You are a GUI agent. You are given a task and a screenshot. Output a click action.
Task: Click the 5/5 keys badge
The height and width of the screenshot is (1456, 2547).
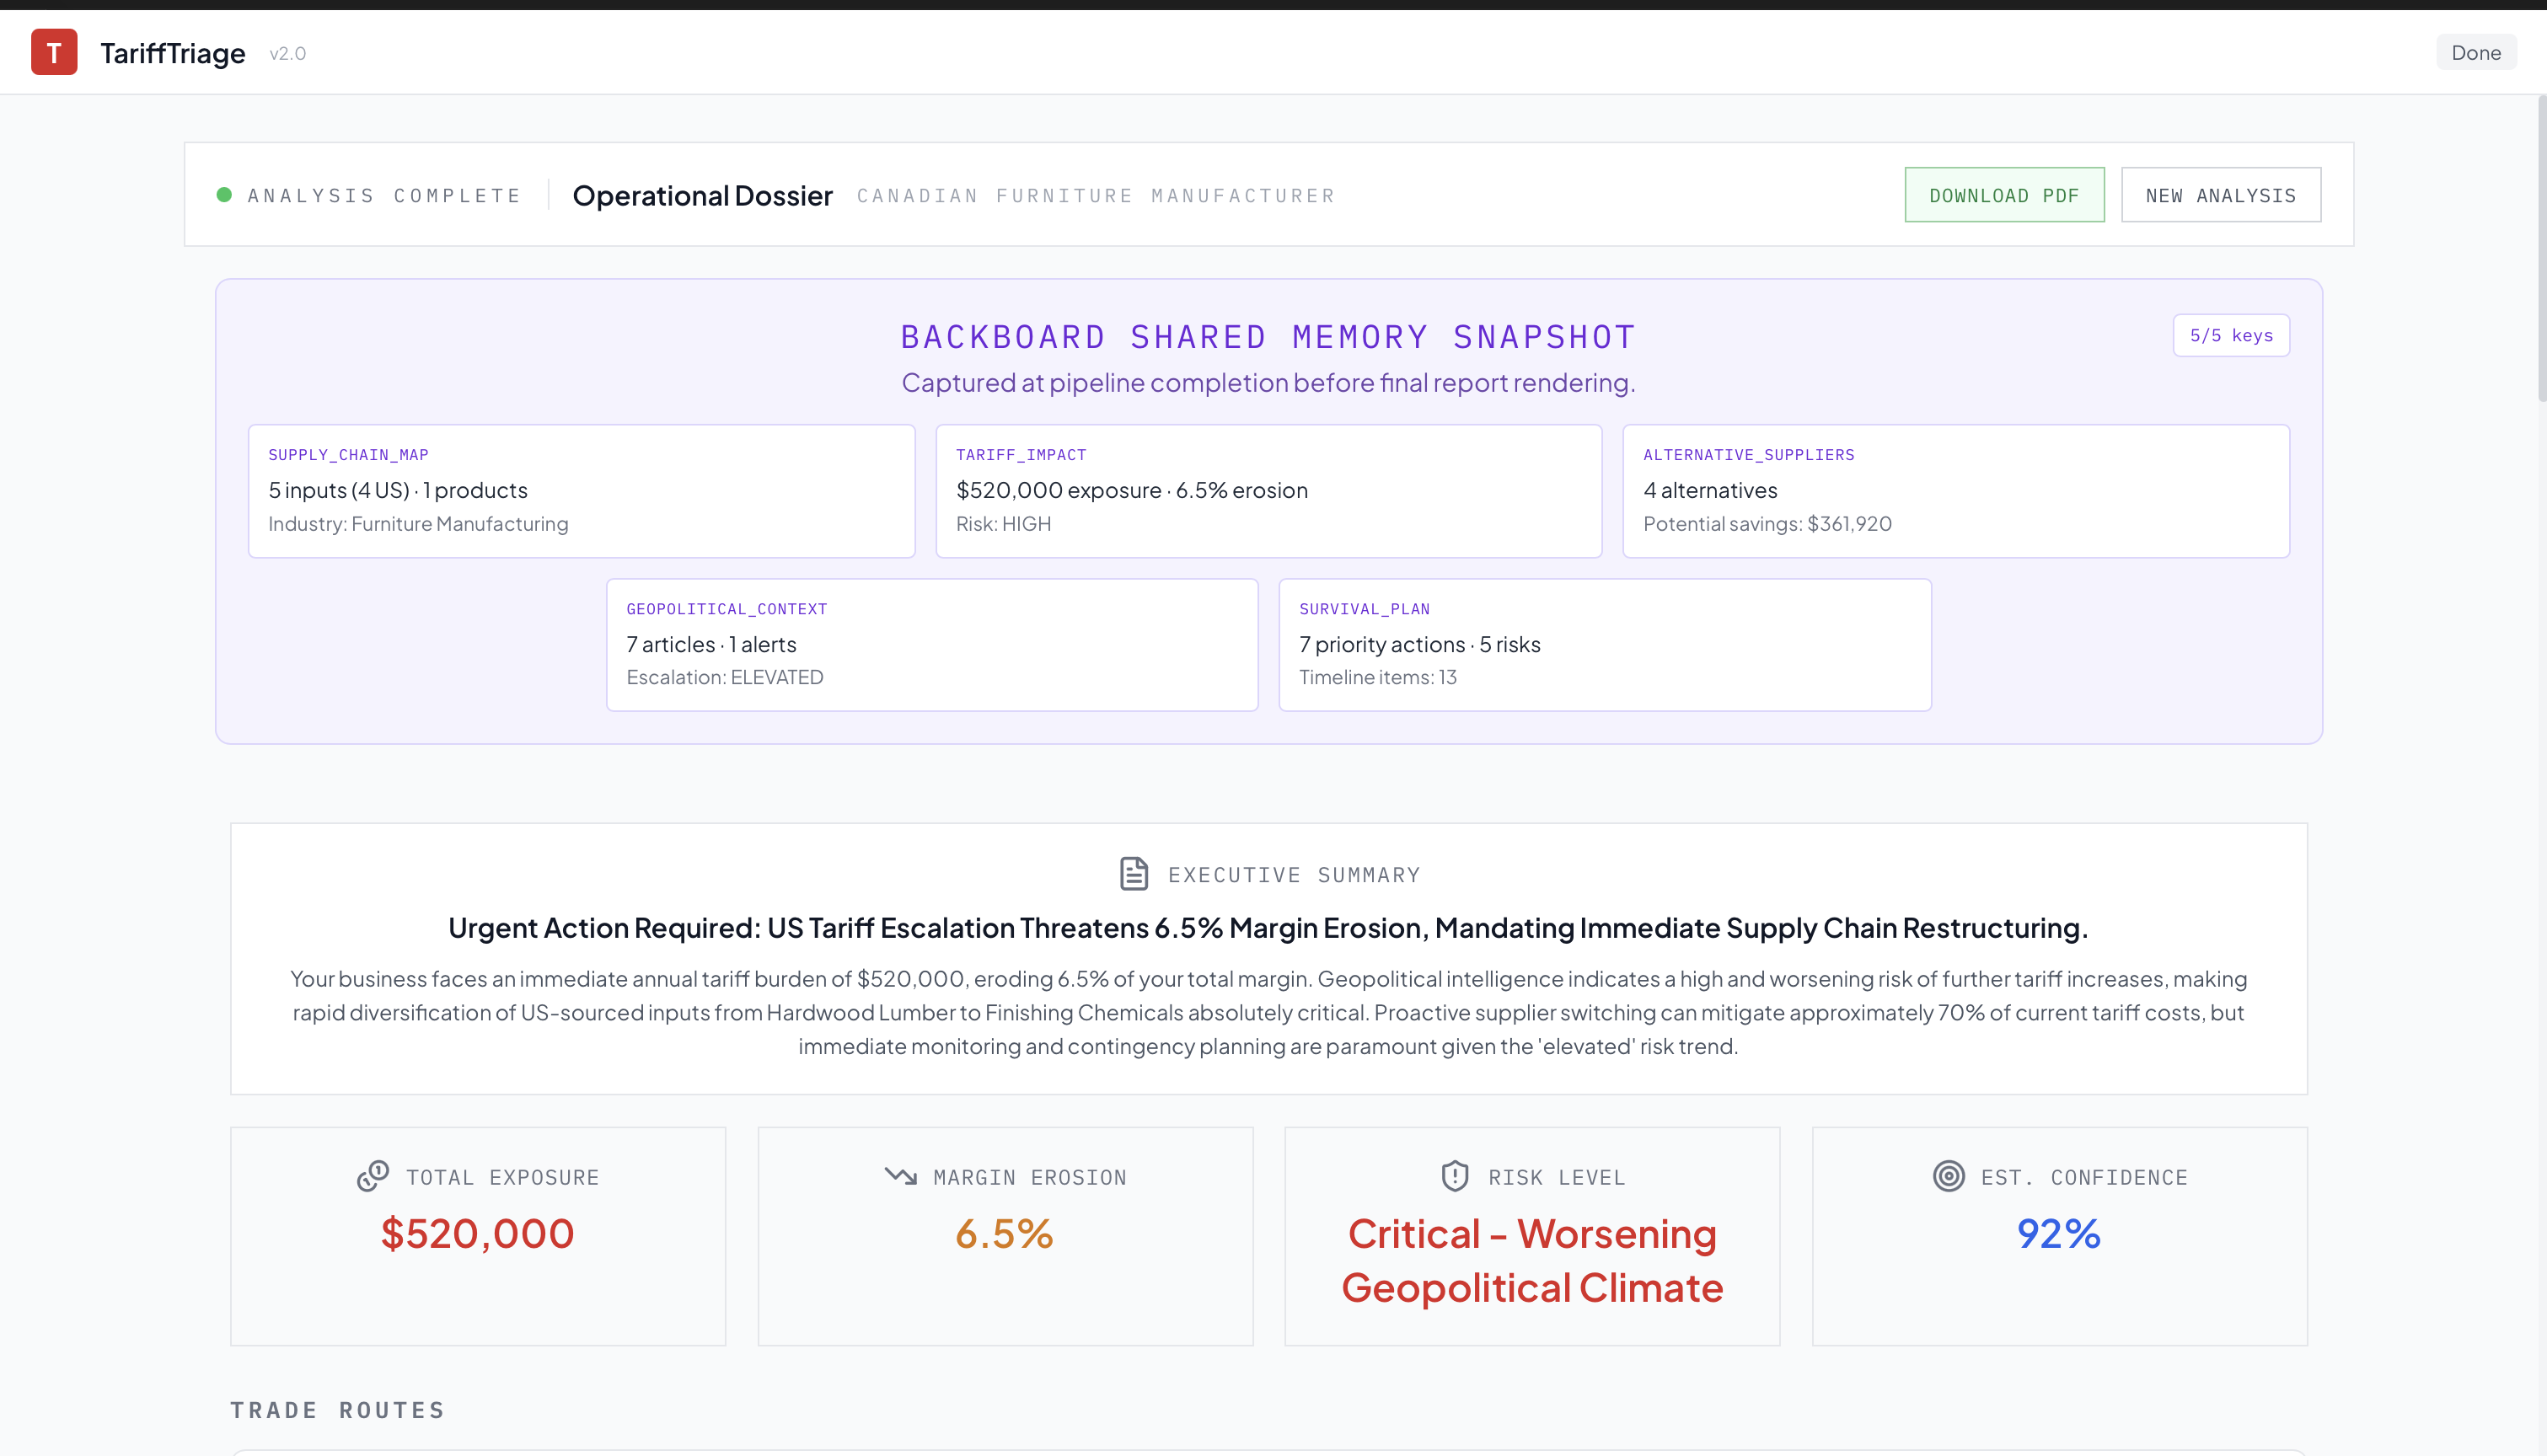pyautogui.click(x=2230, y=336)
